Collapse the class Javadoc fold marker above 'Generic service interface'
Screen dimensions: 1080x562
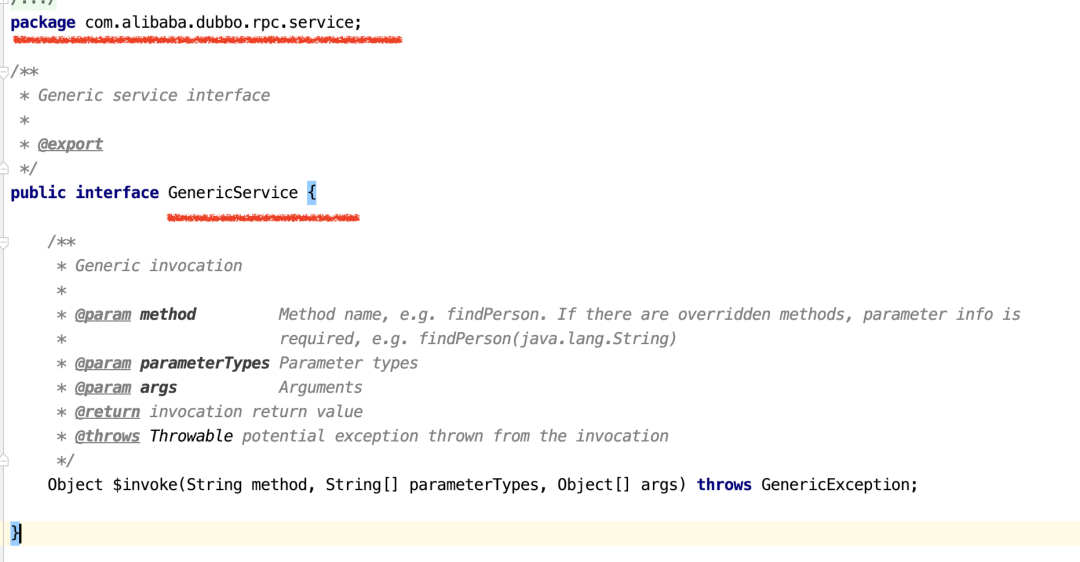coord(4,72)
